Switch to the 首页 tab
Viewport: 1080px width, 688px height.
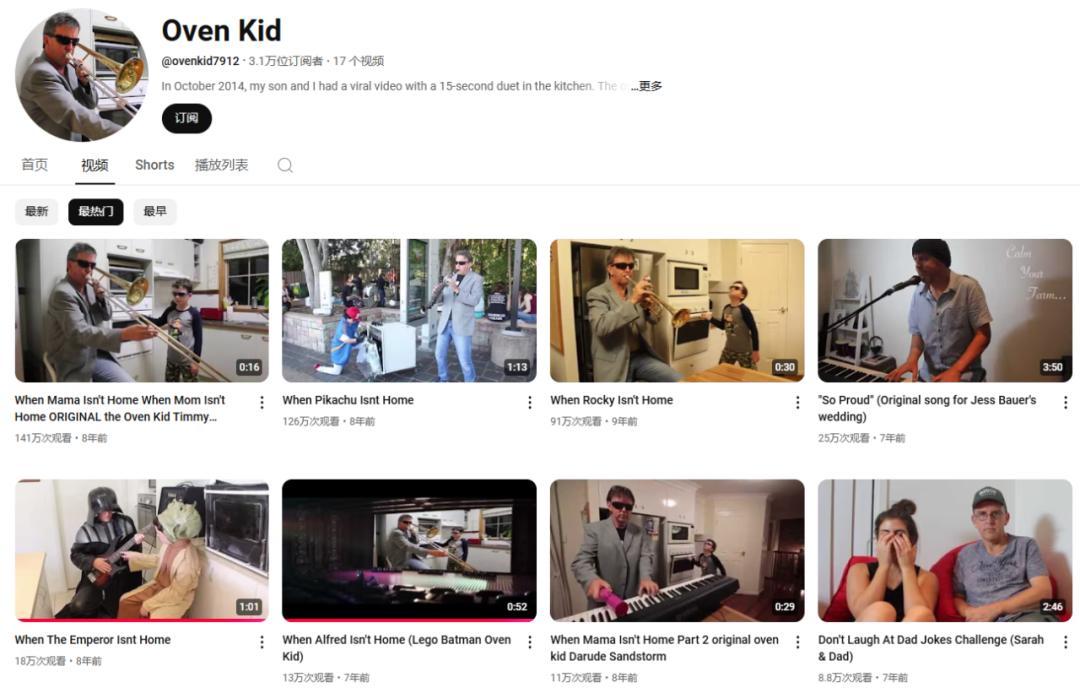pos(35,165)
